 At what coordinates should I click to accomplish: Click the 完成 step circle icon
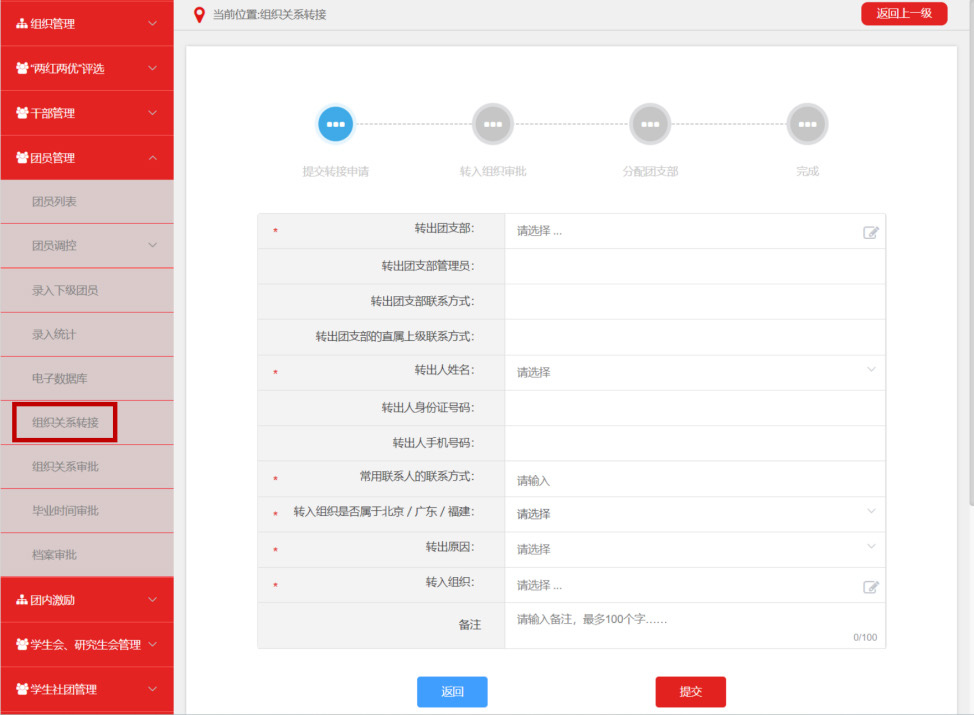(807, 124)
